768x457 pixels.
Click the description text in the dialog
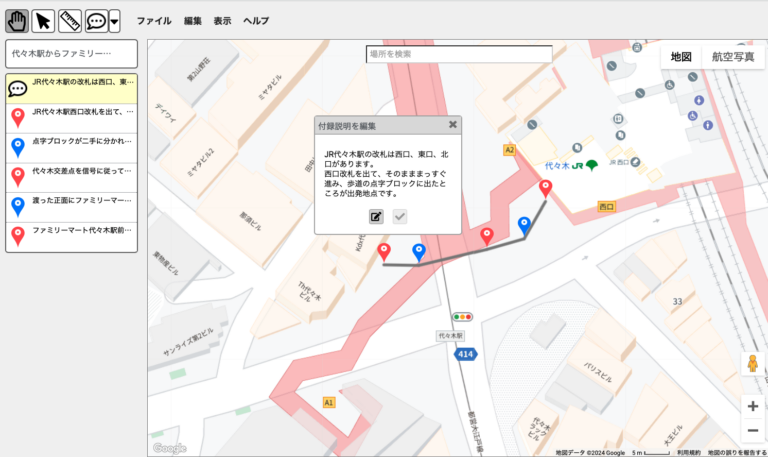[386, 174]
